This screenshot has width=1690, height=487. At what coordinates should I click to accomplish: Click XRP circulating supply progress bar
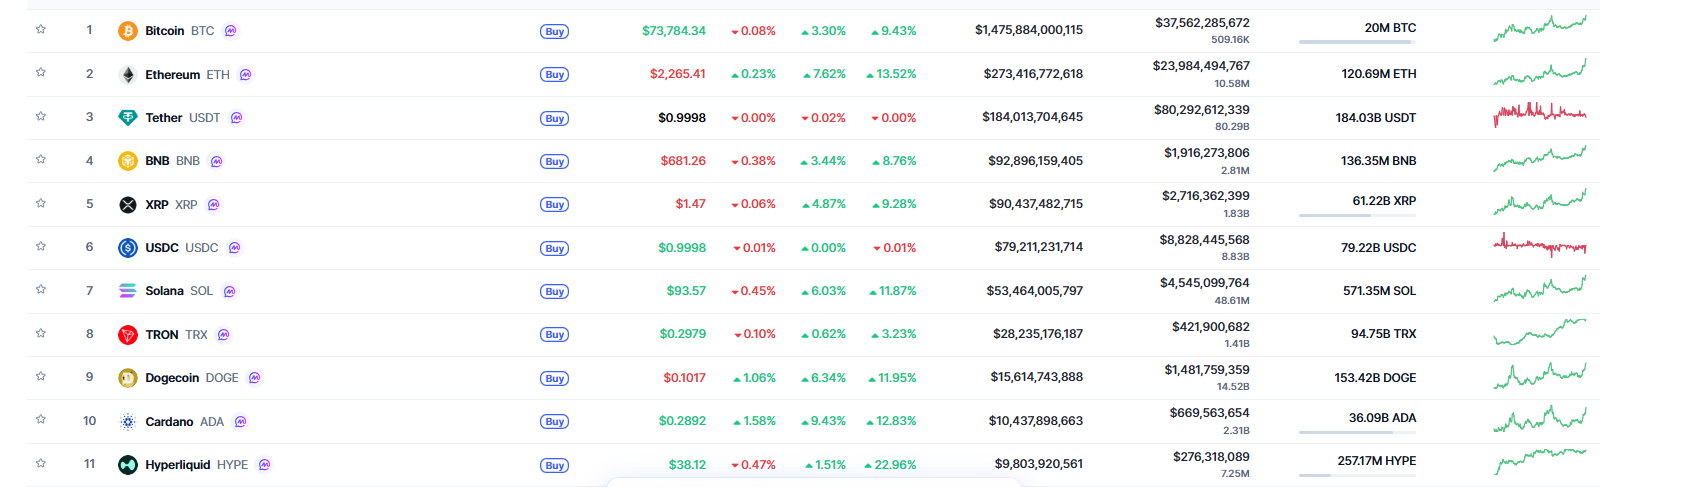point(1357,215)
